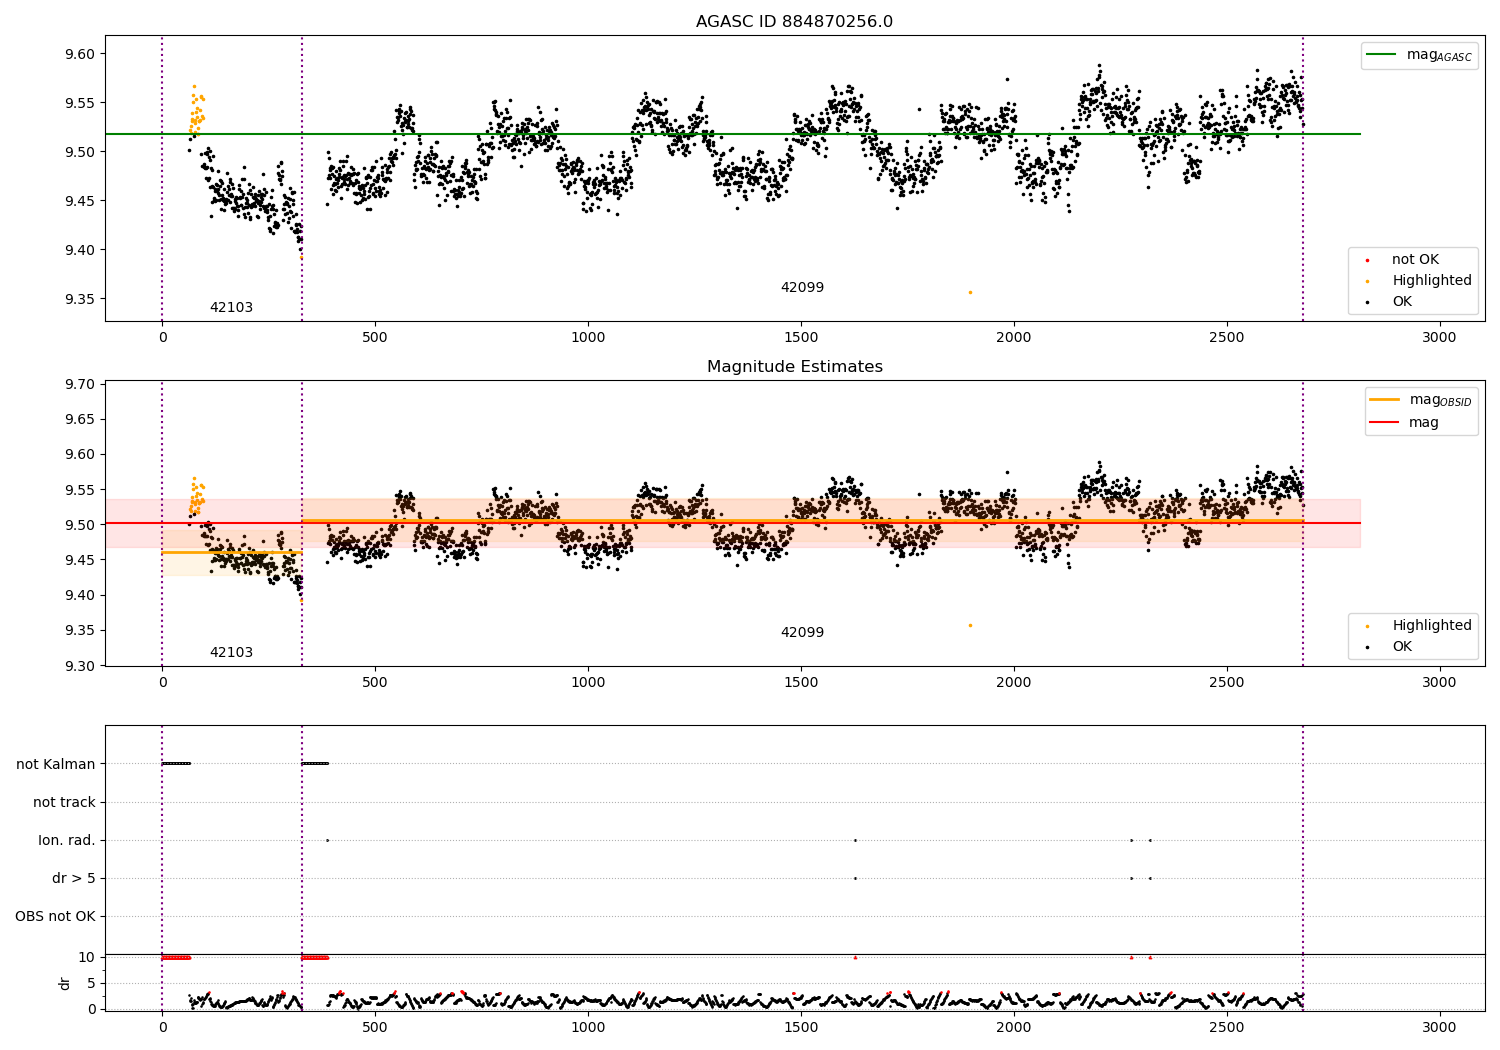Click the 'not track' row label

(64, 803)
